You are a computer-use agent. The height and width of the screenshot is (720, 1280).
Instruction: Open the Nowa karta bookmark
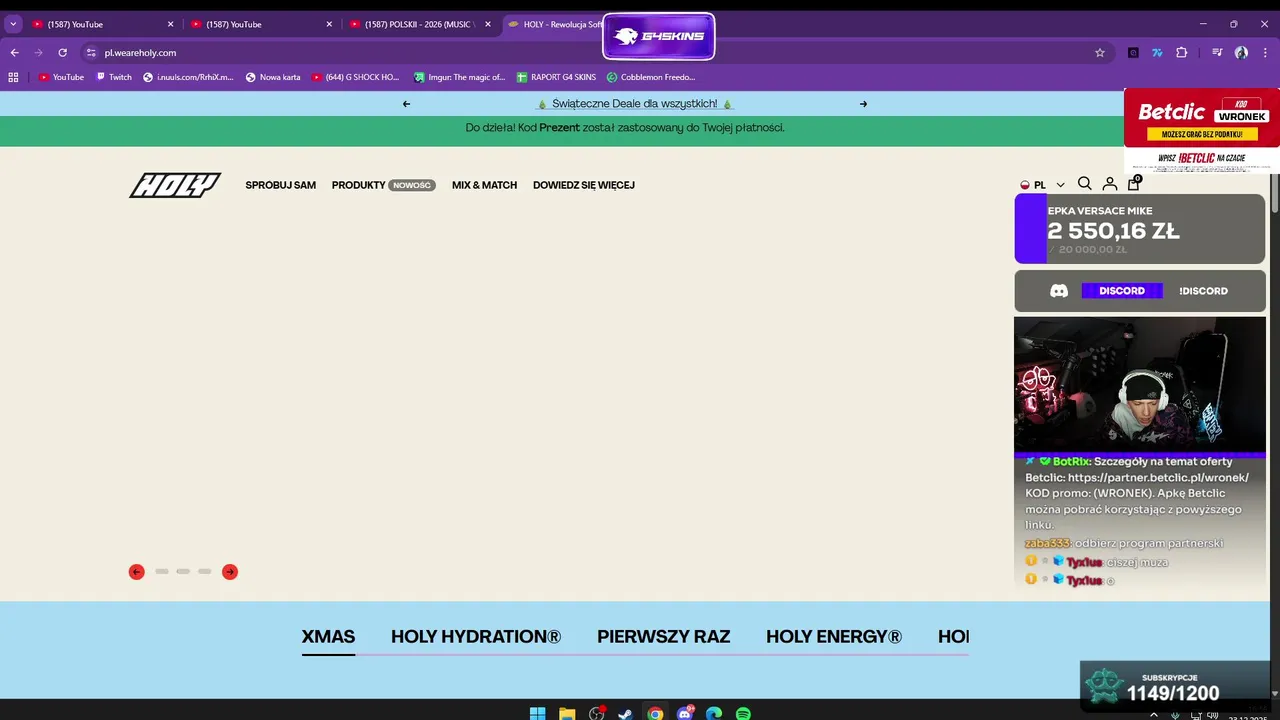pos(273,77)
